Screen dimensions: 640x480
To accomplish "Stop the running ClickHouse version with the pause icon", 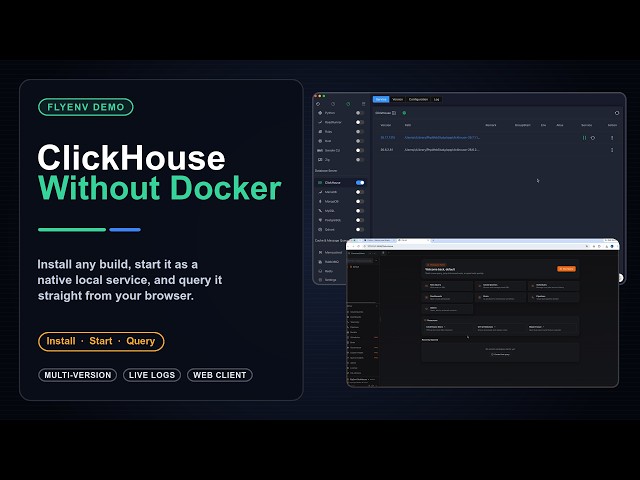I will [584, 138].
